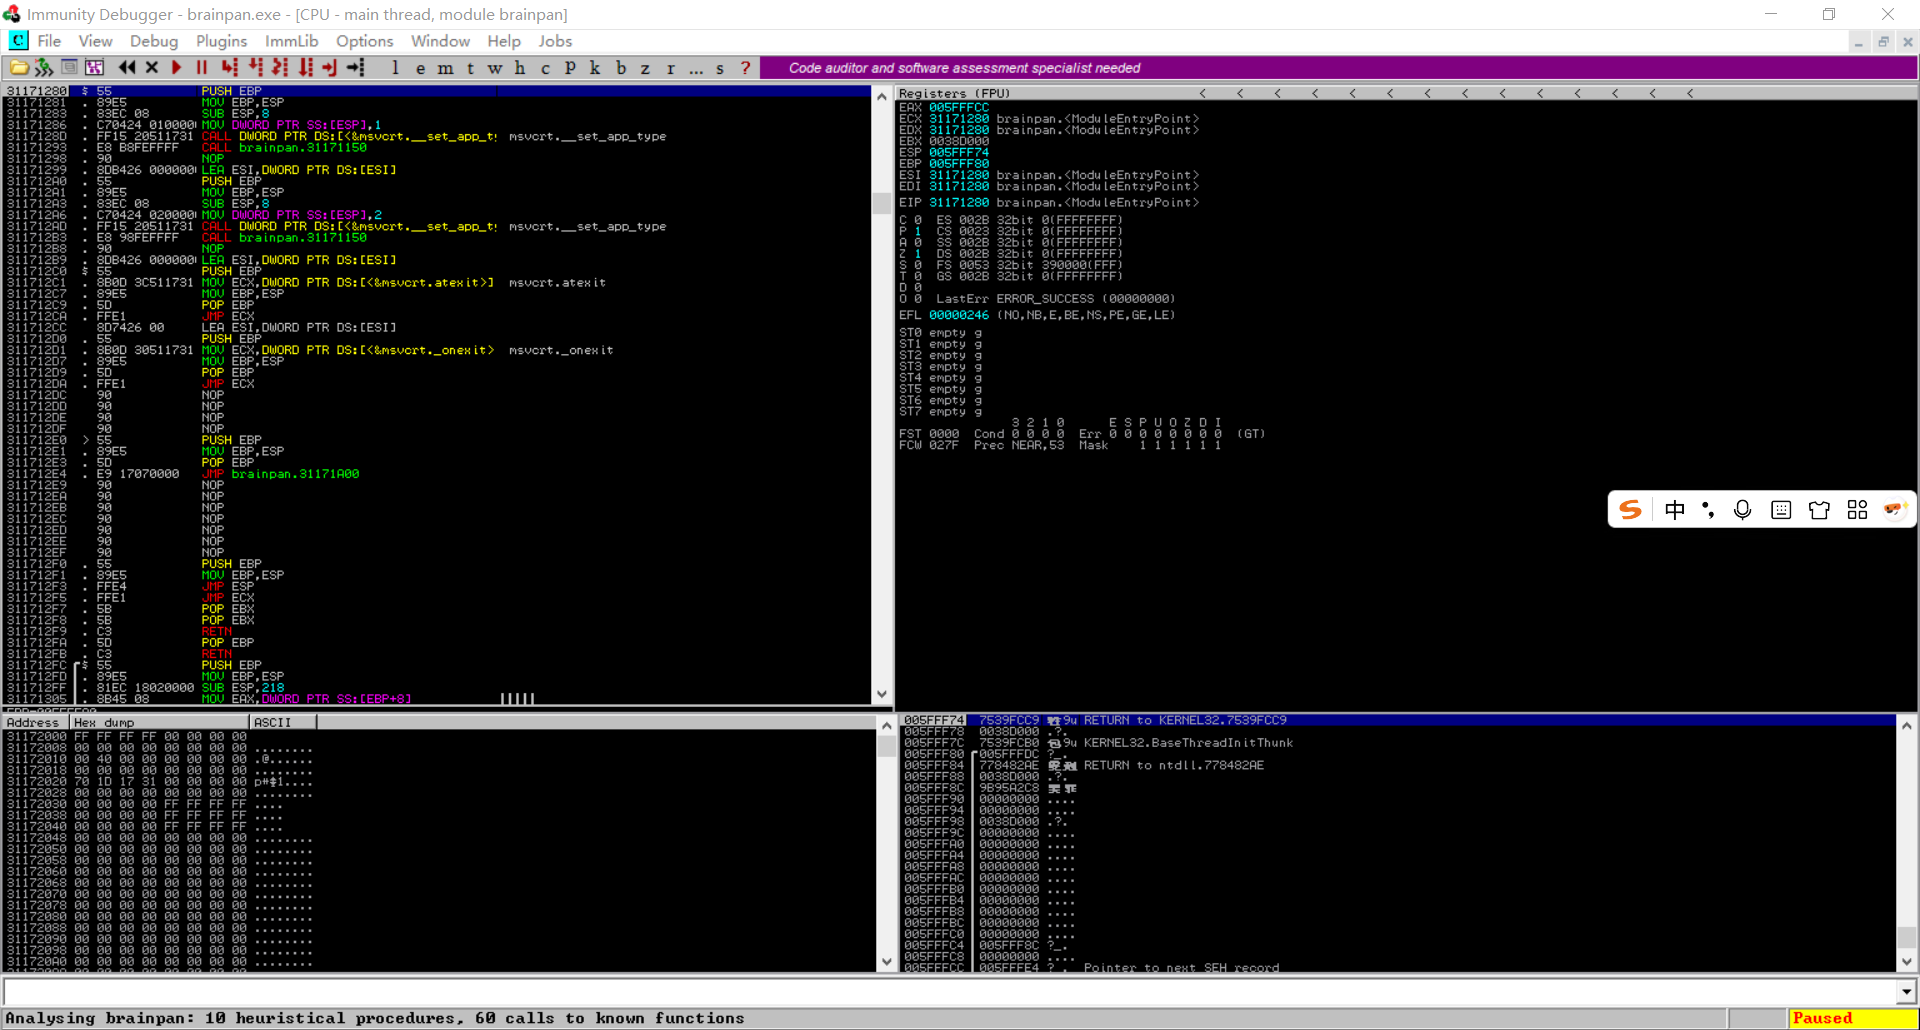Show windows via 'w' button
This screenshot has width=1920, height=1030.
pos(495,68)
